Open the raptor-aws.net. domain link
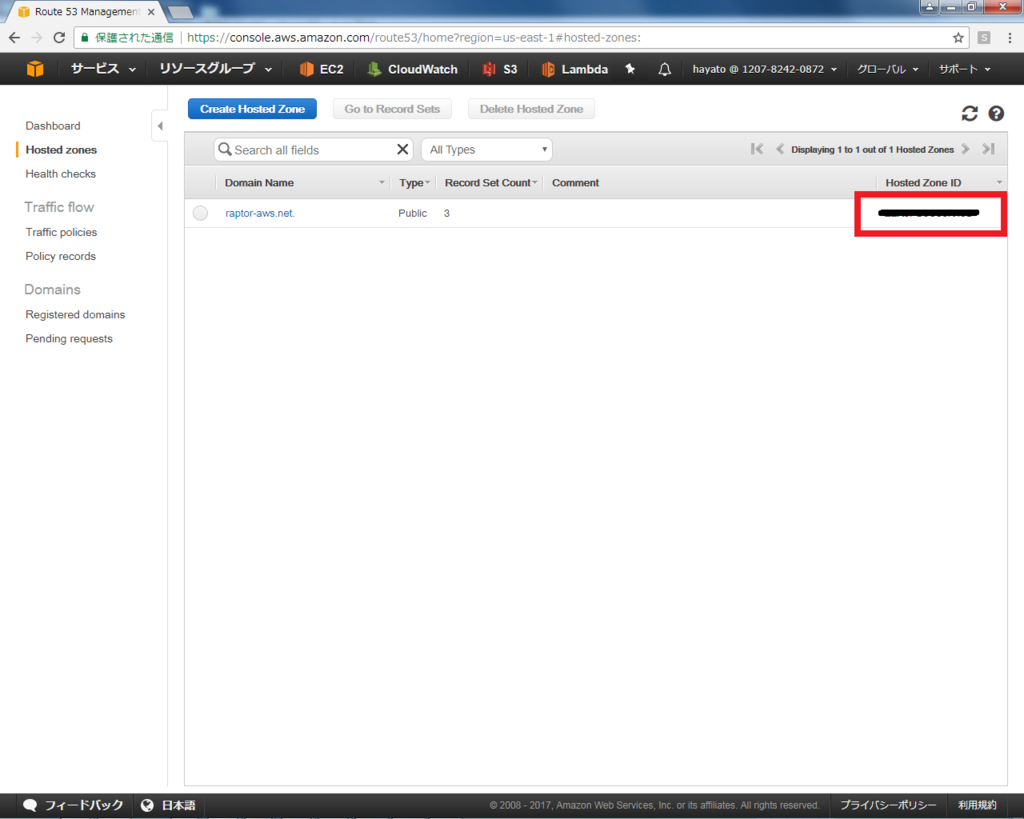Viewport: 1024px width, 819px height. pyautogui.click(x=260, y=213)
